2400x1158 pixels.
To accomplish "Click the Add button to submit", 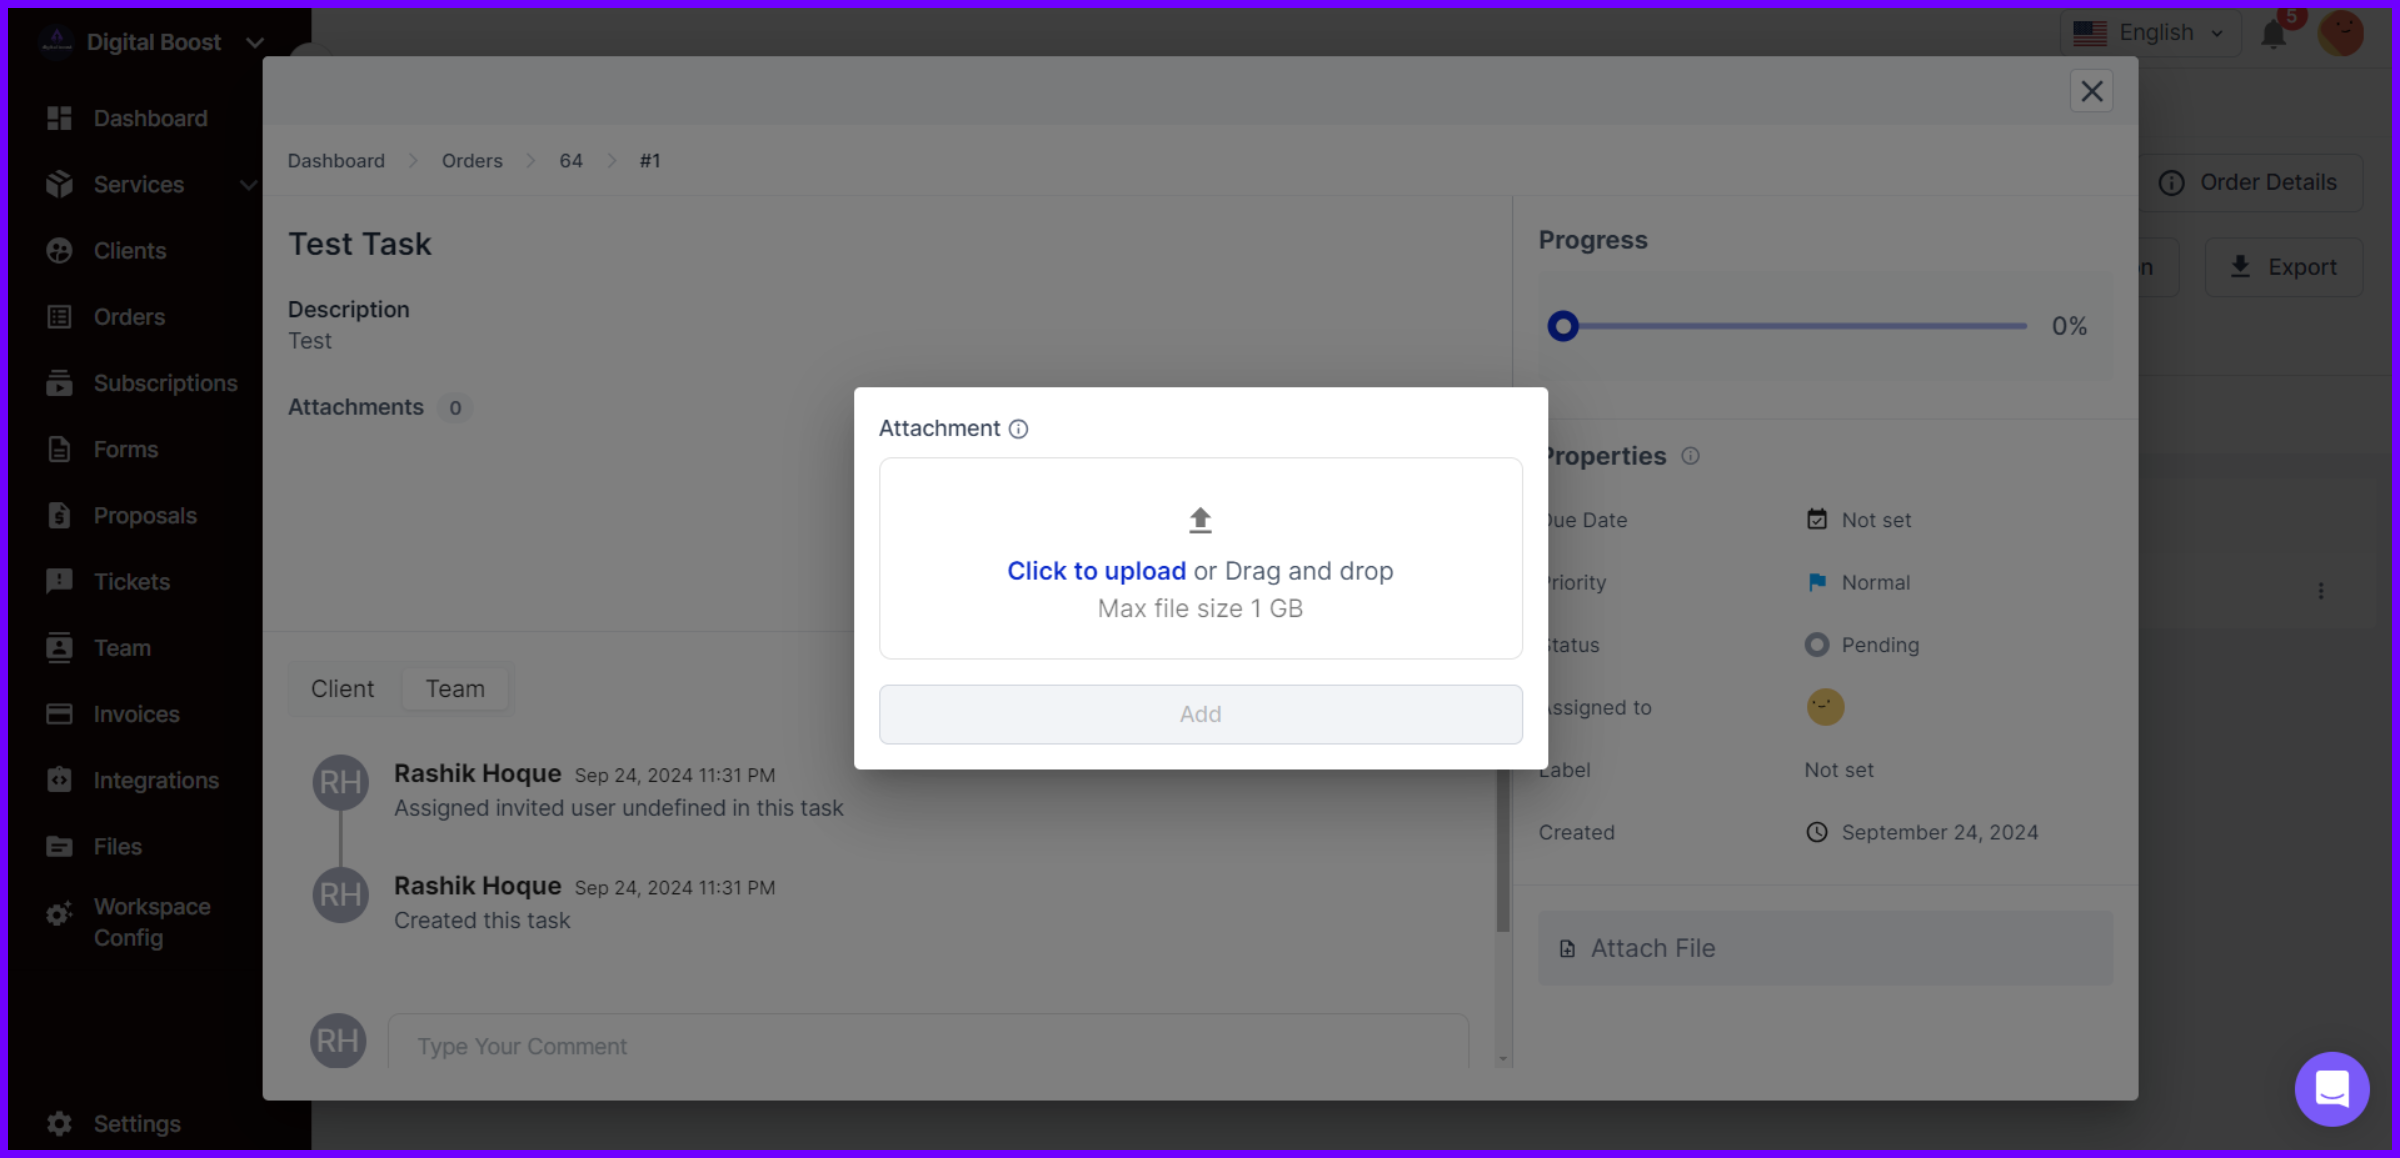I will 1198,713.
